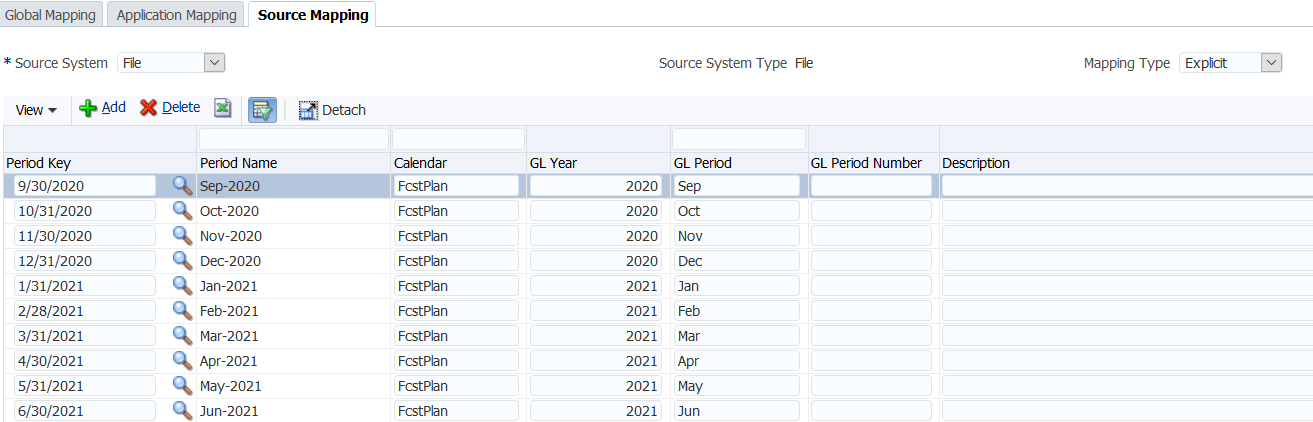Click Description field of Sep-2020 row
Image resolution: width=1313 pixels, height=422 pixels.
click(x=1126, y=186)
